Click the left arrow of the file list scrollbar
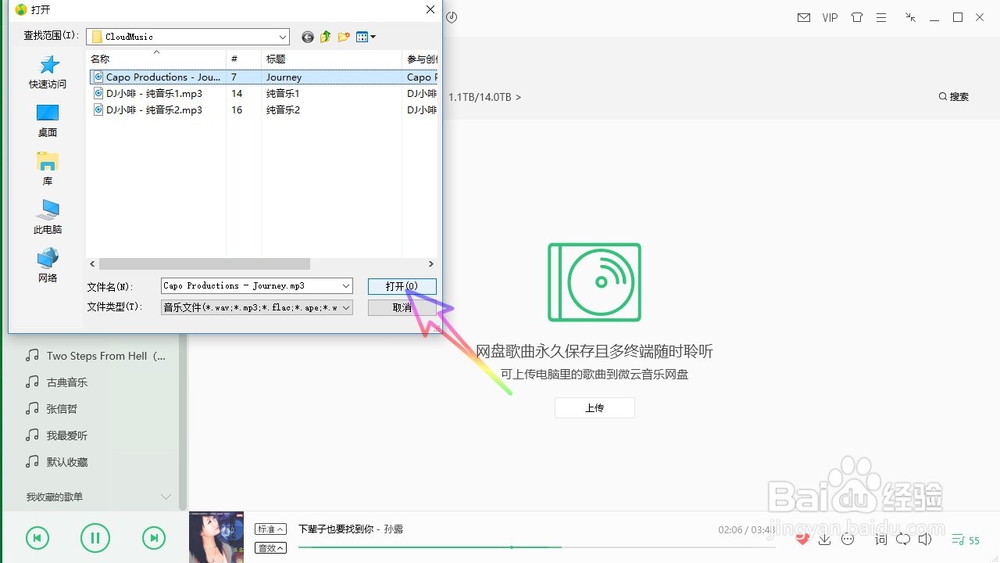1000x563 pixels. click(x=92, y=264)
